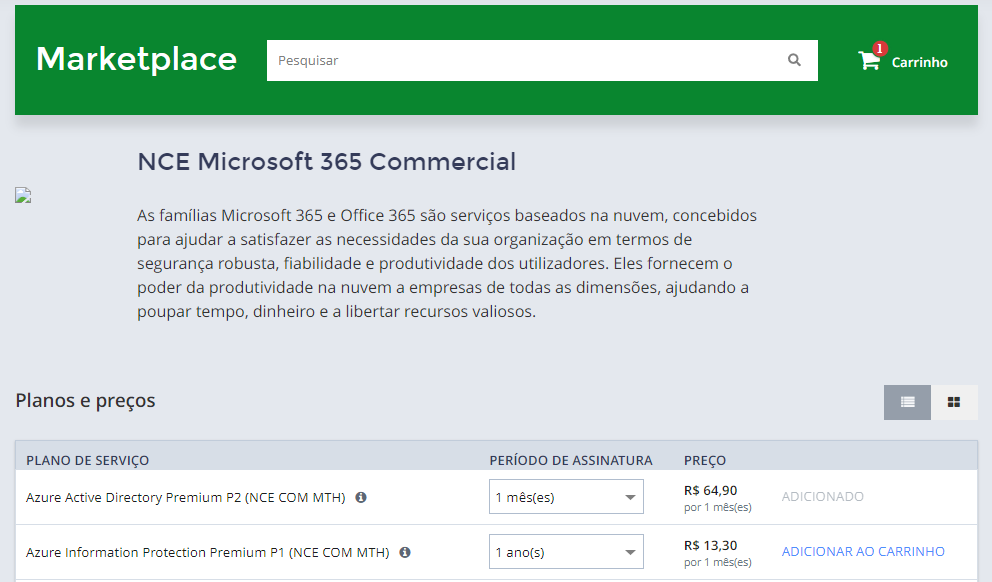Switch to grid view layout

click(x=954, y=402)
